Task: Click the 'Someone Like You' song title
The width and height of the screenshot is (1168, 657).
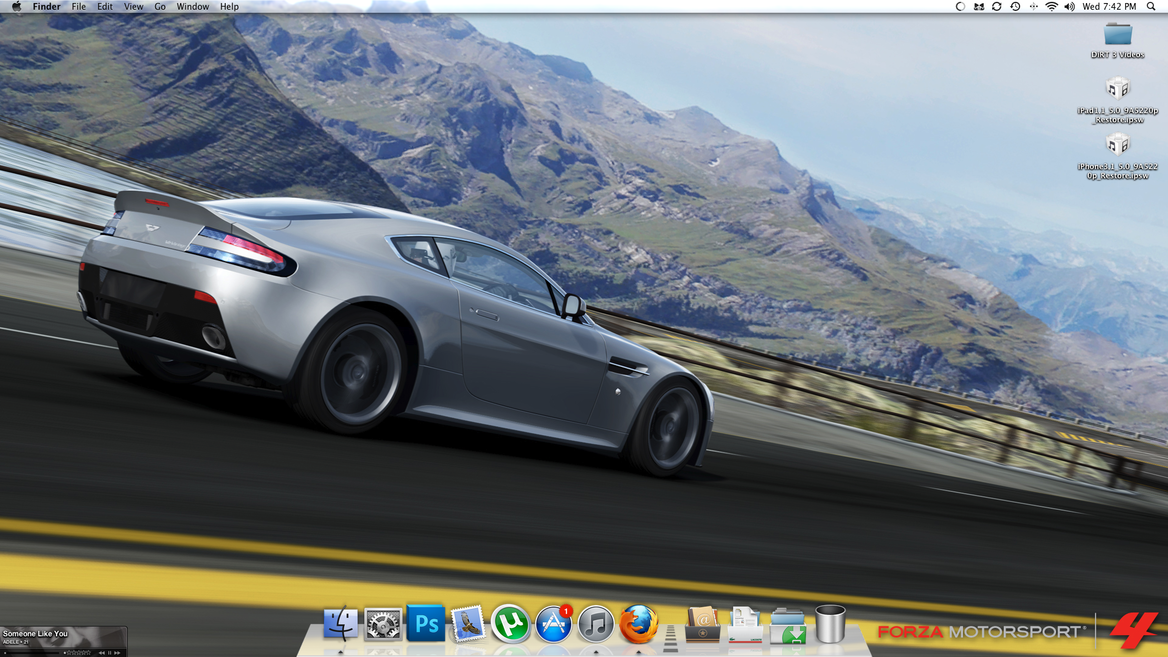Action: click(35, 634)
